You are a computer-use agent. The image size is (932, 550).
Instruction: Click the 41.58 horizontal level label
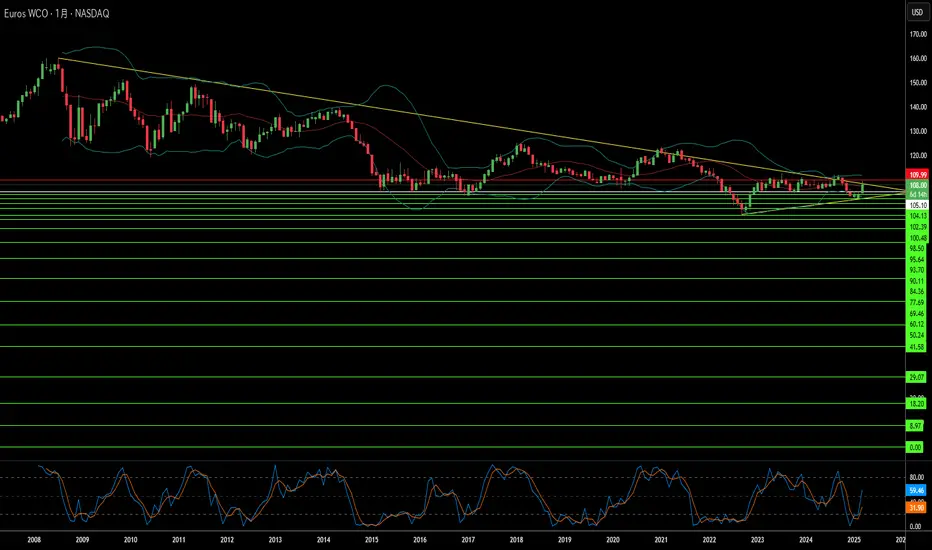917,346
